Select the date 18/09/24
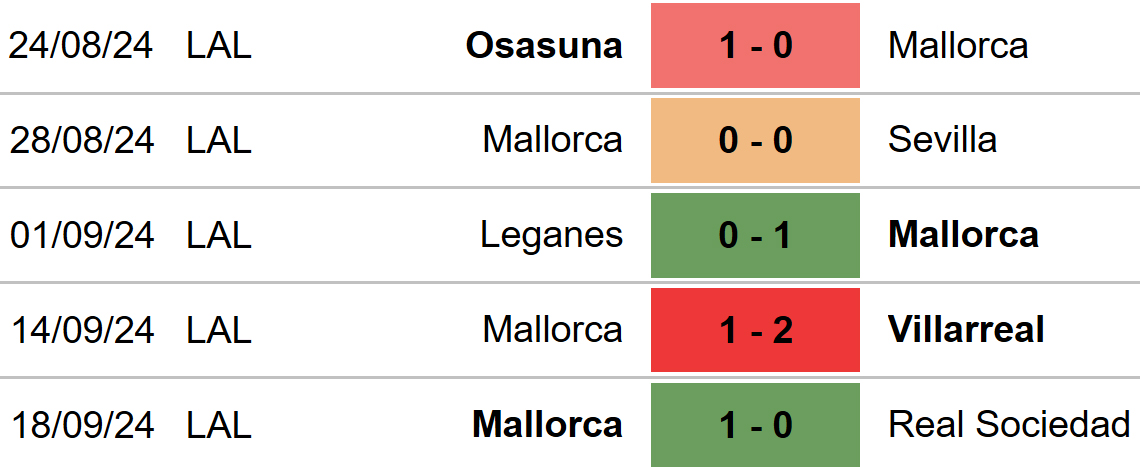 (x=83, y=425)
